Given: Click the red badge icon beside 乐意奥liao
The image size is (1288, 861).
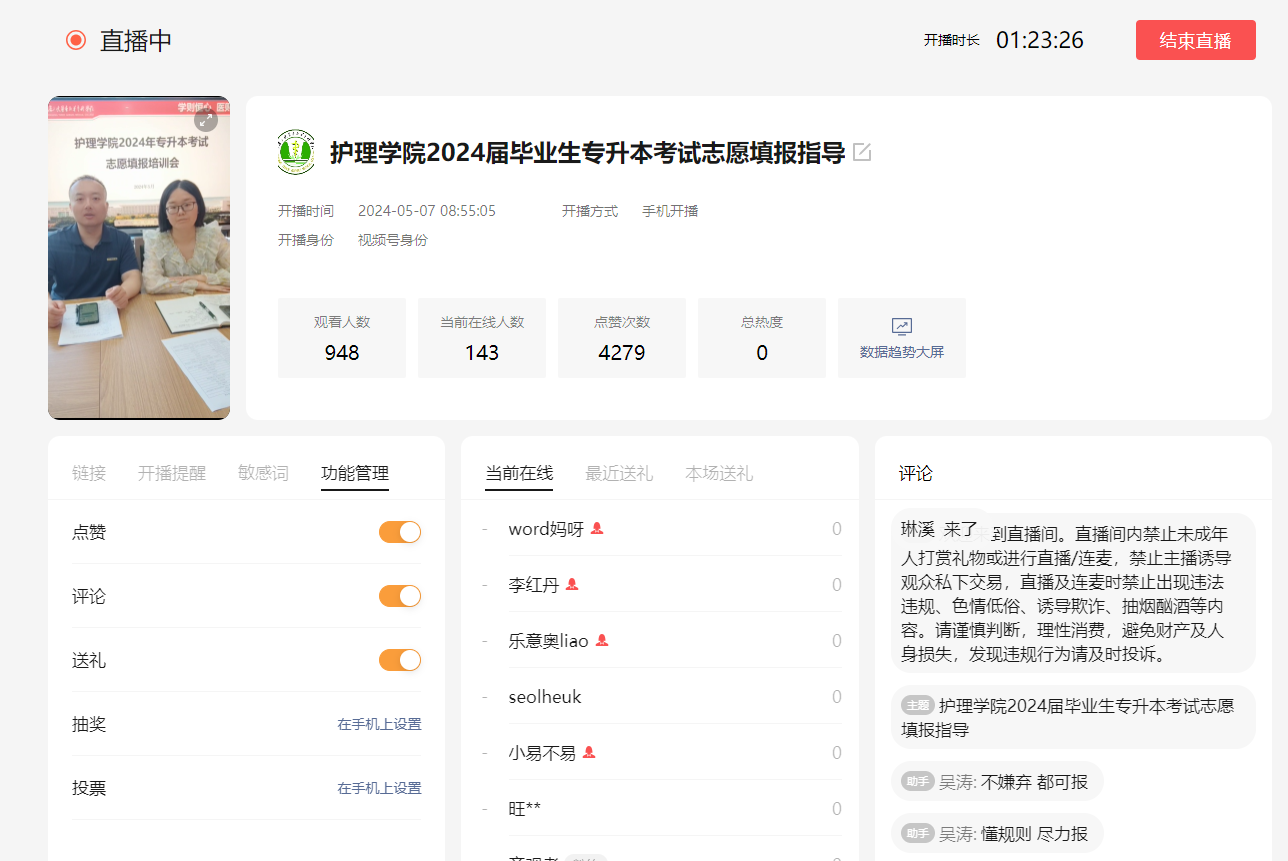Looking at the screenshot, I should pos(602,641).
